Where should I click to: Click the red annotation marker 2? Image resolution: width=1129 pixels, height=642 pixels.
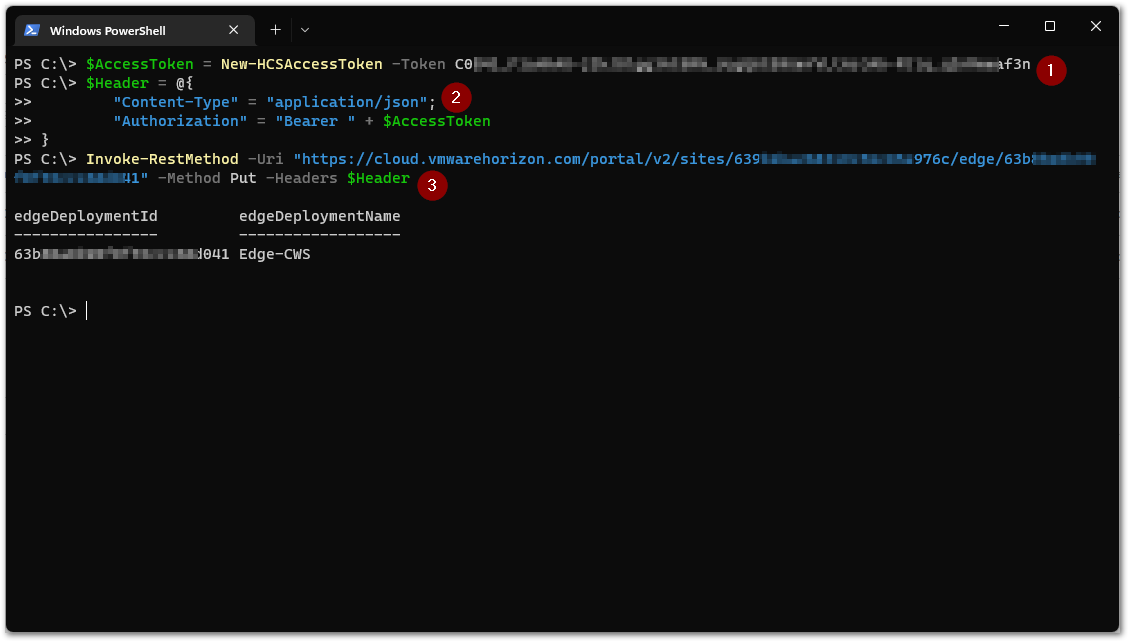[456, 97]
